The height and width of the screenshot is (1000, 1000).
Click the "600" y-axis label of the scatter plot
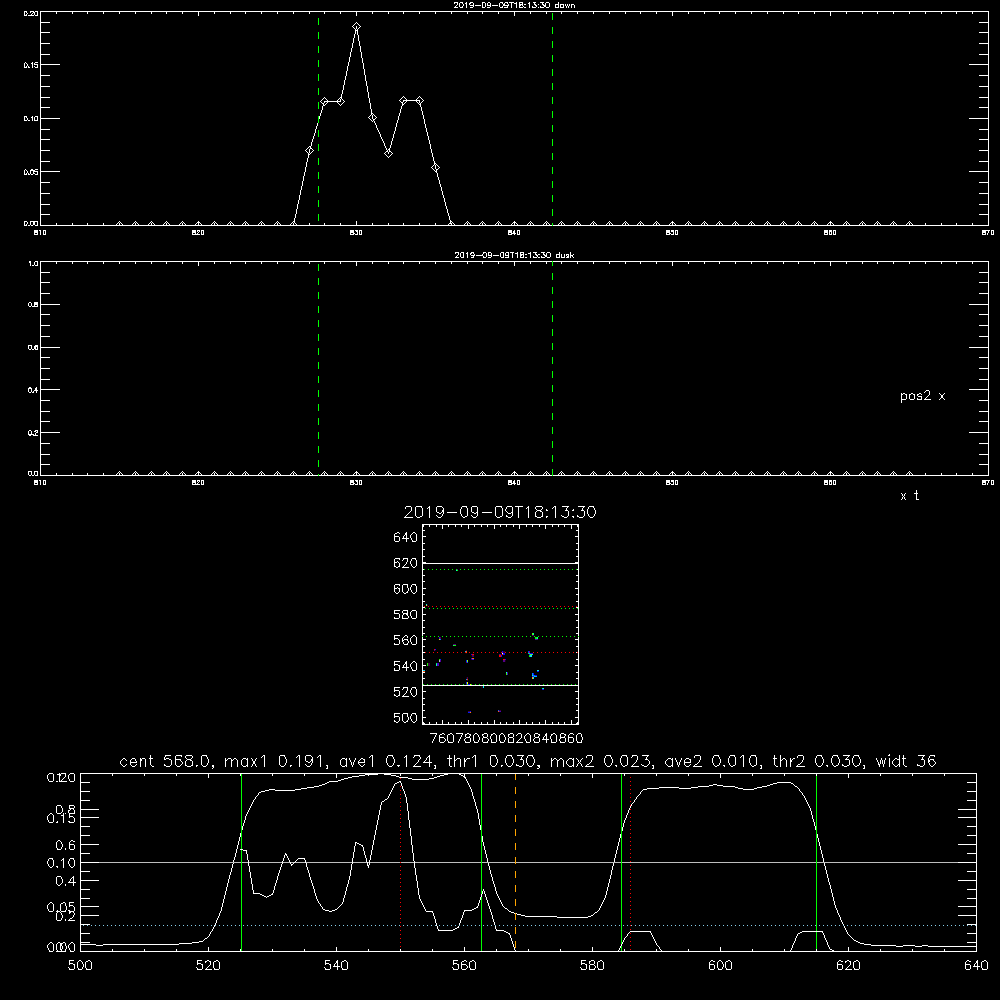[405, 589]
